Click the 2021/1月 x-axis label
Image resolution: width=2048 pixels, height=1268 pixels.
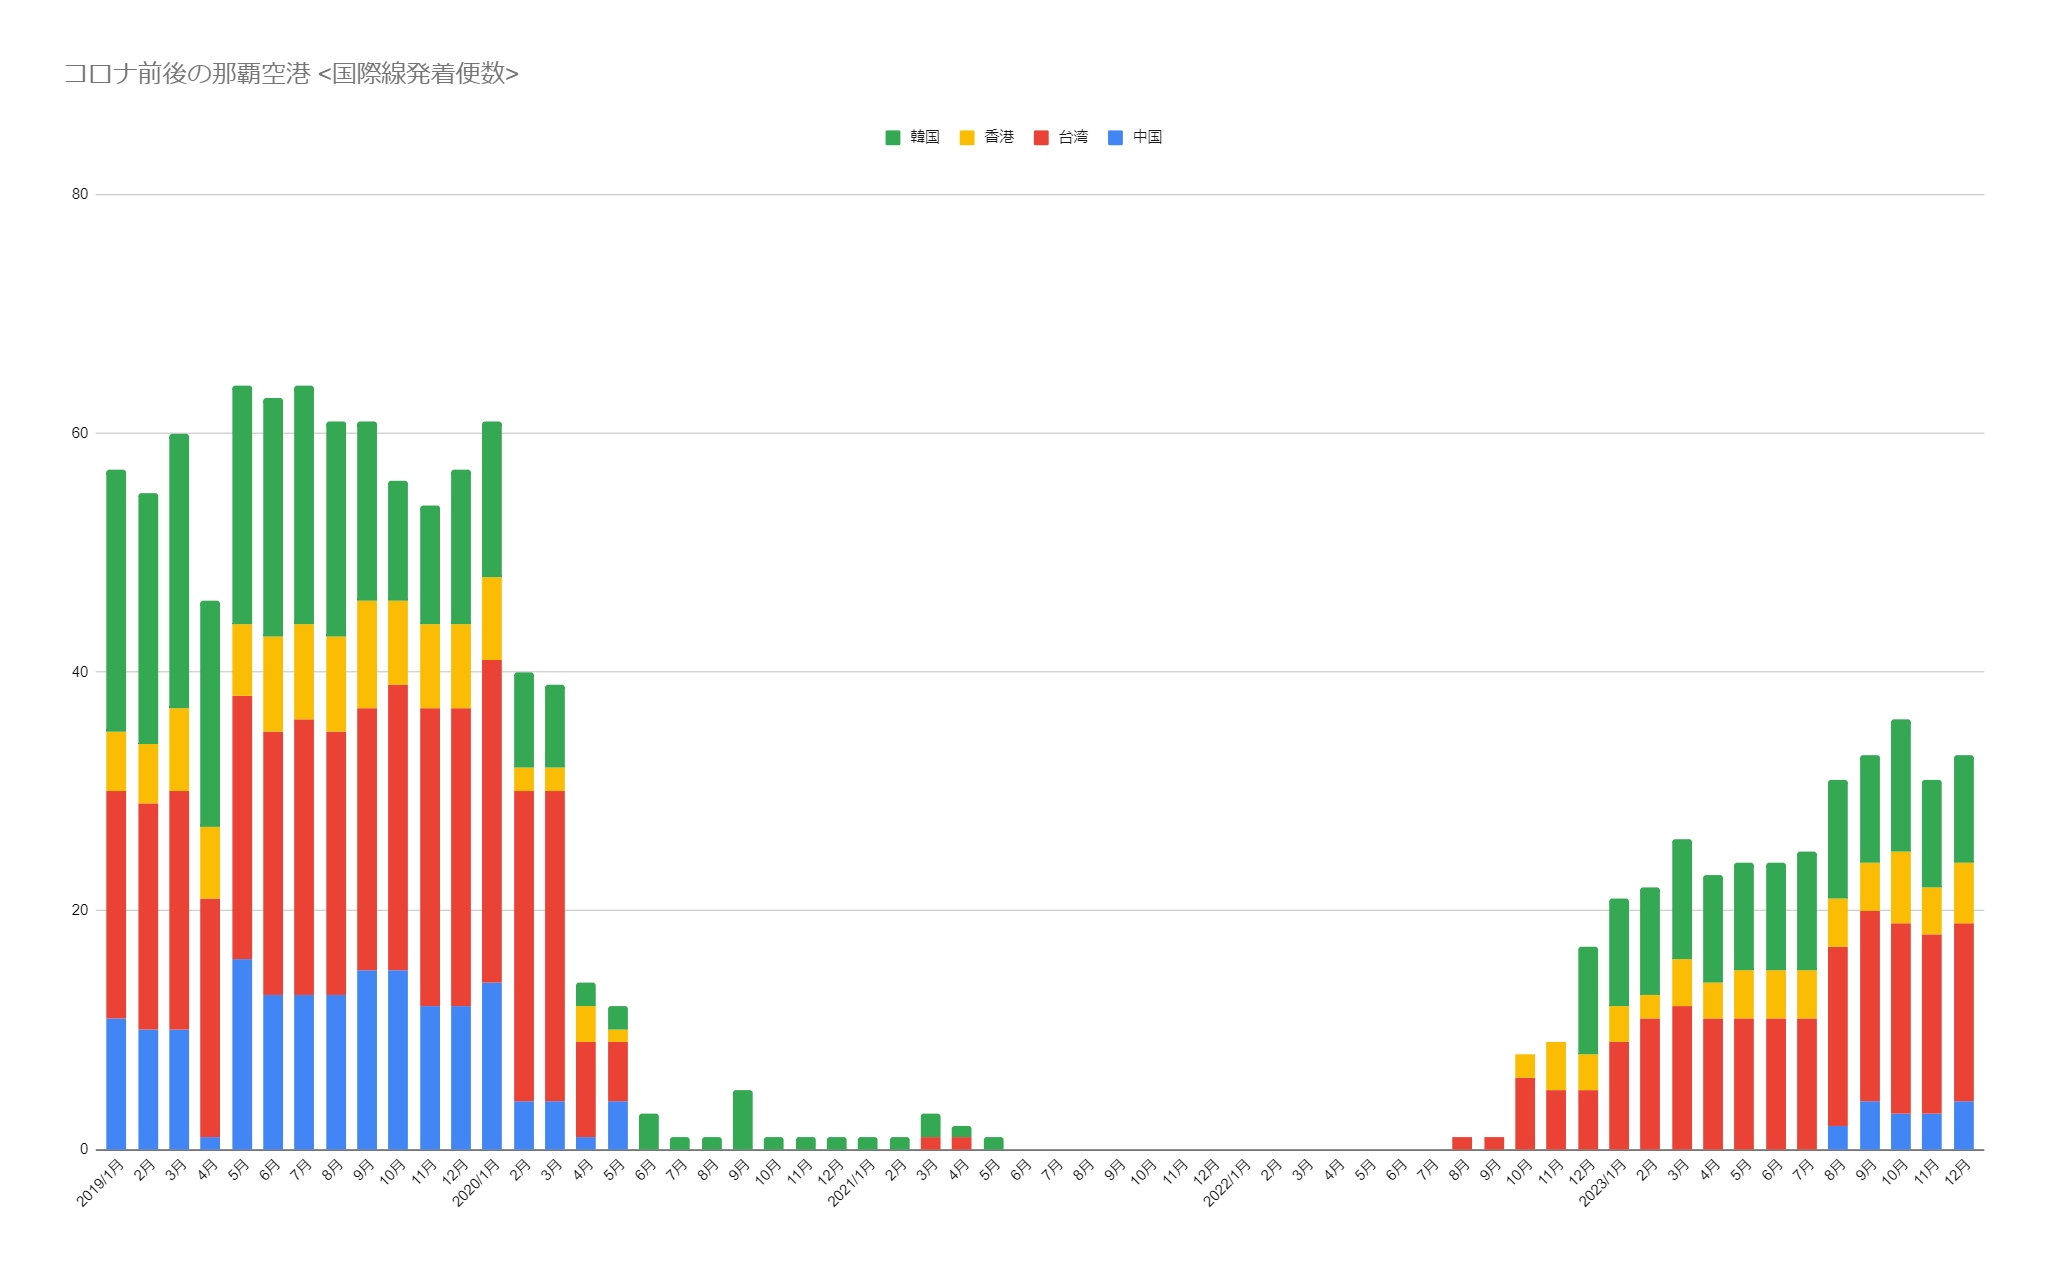point(852,1182)
